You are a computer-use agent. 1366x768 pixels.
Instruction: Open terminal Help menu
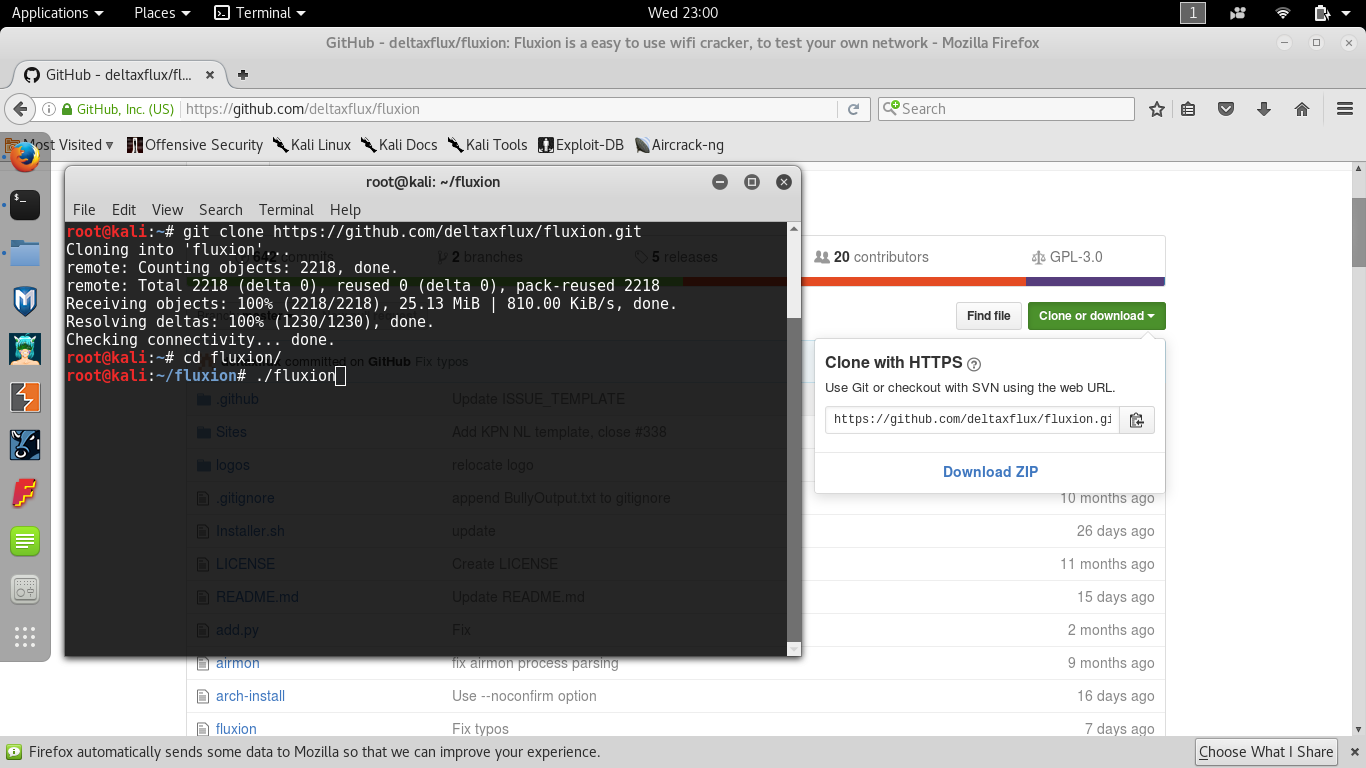[x=345, y=210]
